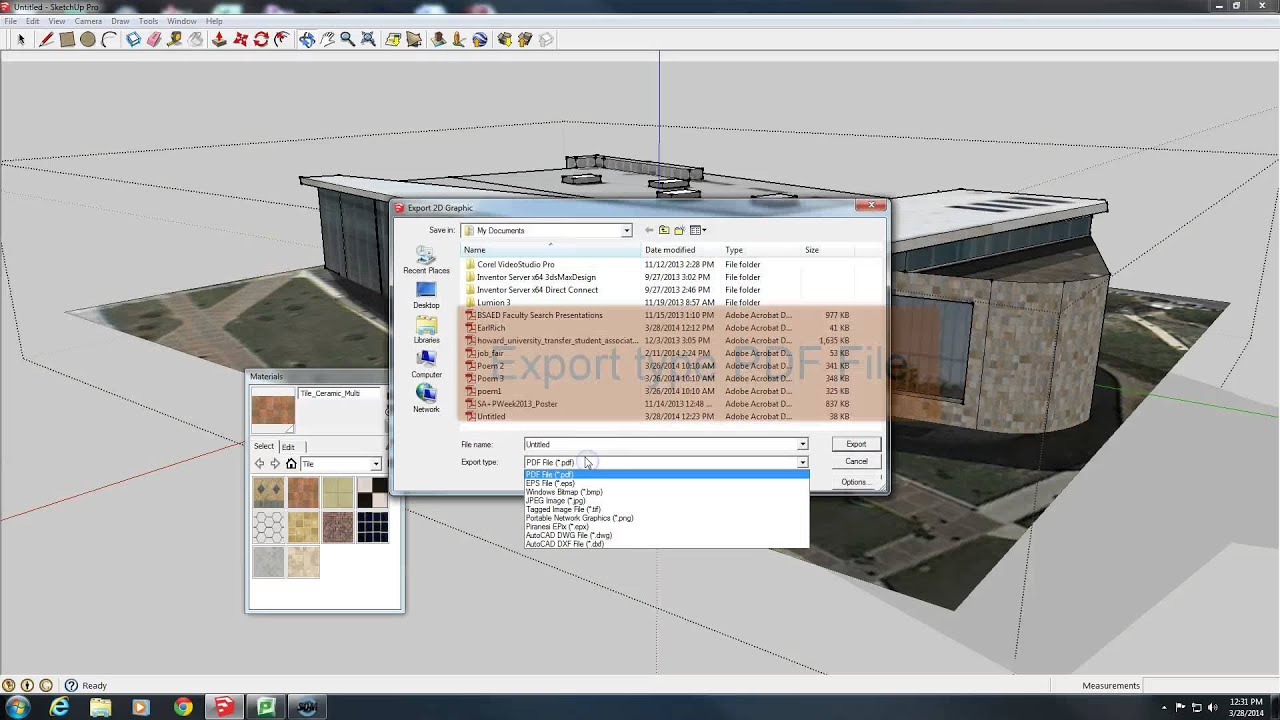Click the File name input field
This screenshot has width=1280, height=720.
pos(660,444)
